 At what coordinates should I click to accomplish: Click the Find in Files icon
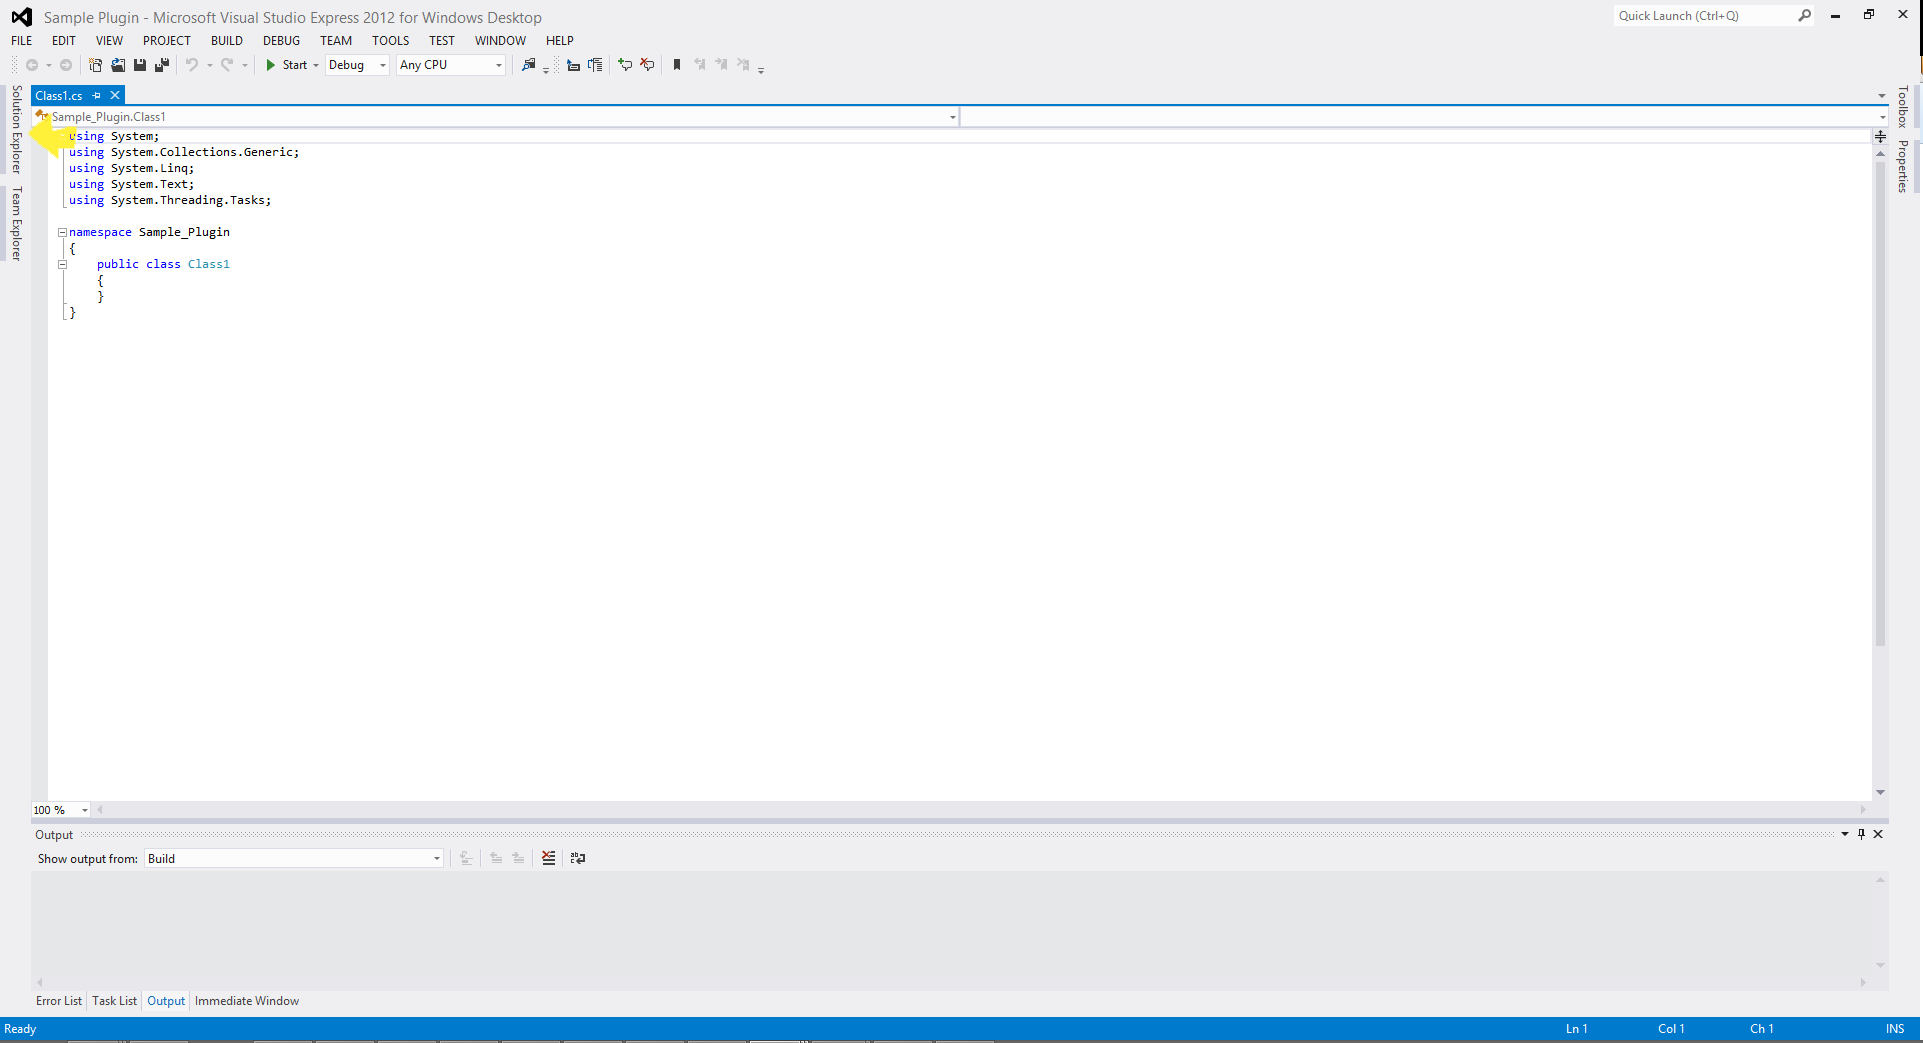[529, 65]
